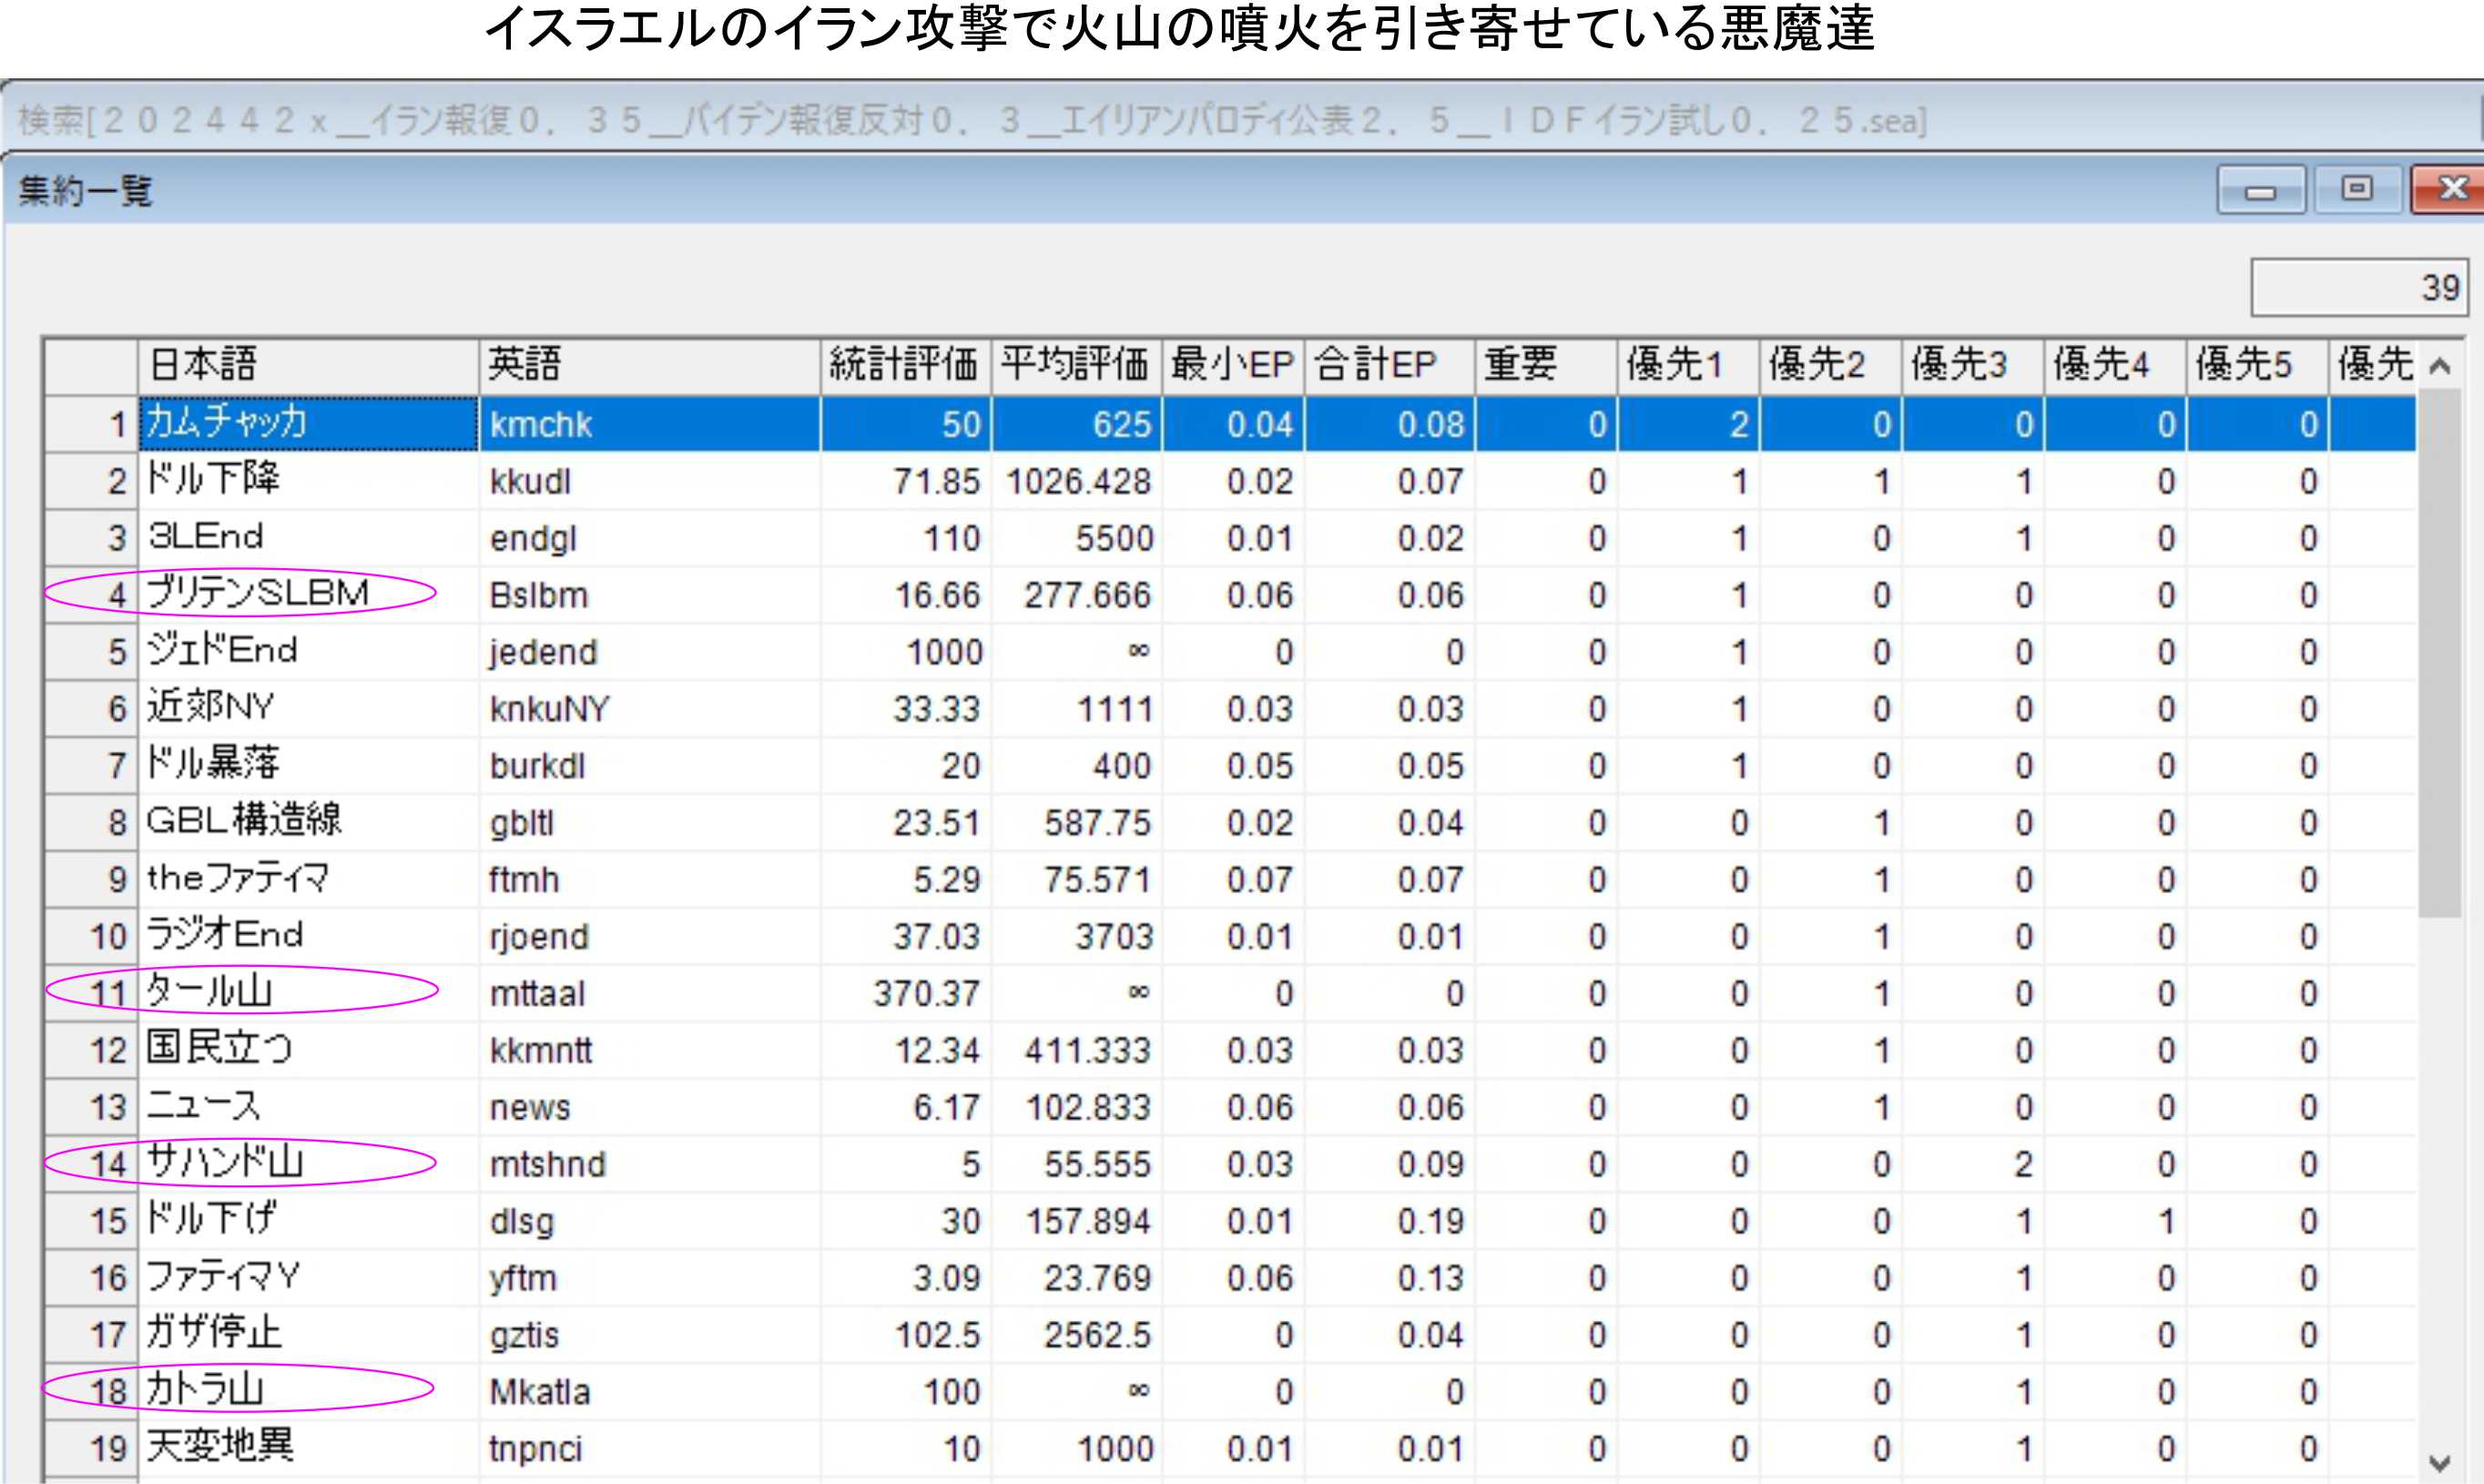
Task: Click the ftmh English cell
Action: (650, 880)
